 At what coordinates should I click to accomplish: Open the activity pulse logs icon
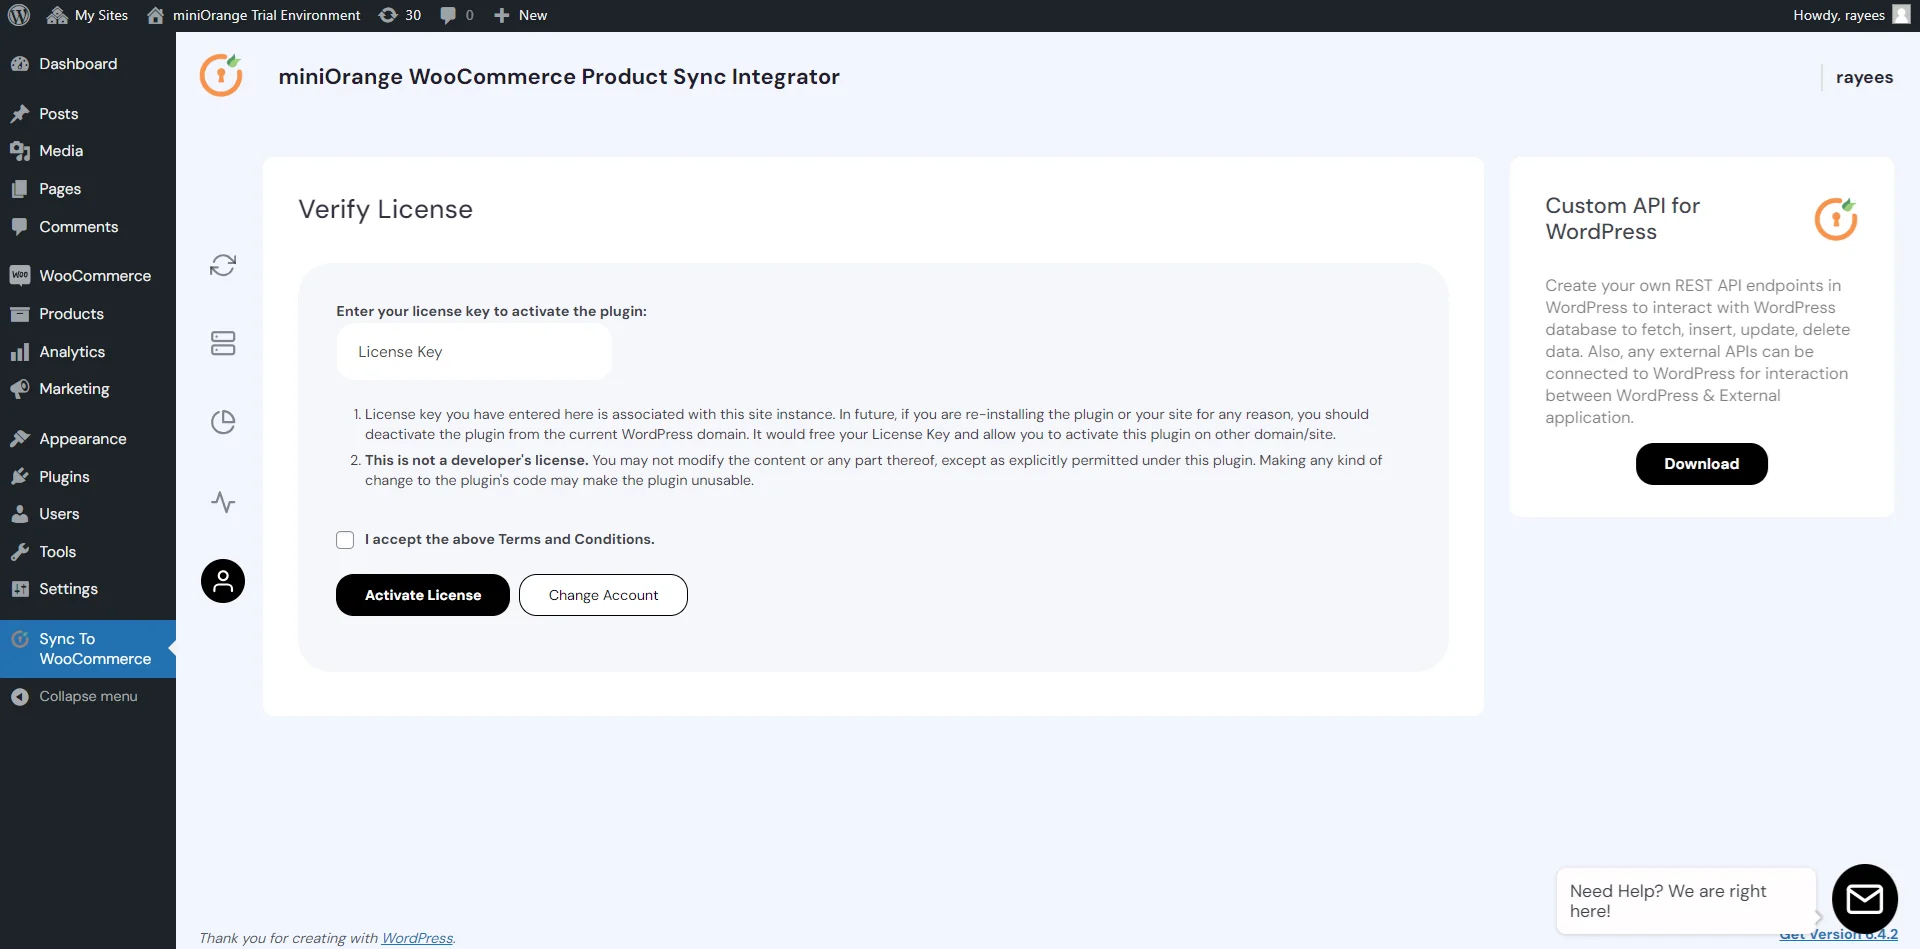(x=223, y=502)
